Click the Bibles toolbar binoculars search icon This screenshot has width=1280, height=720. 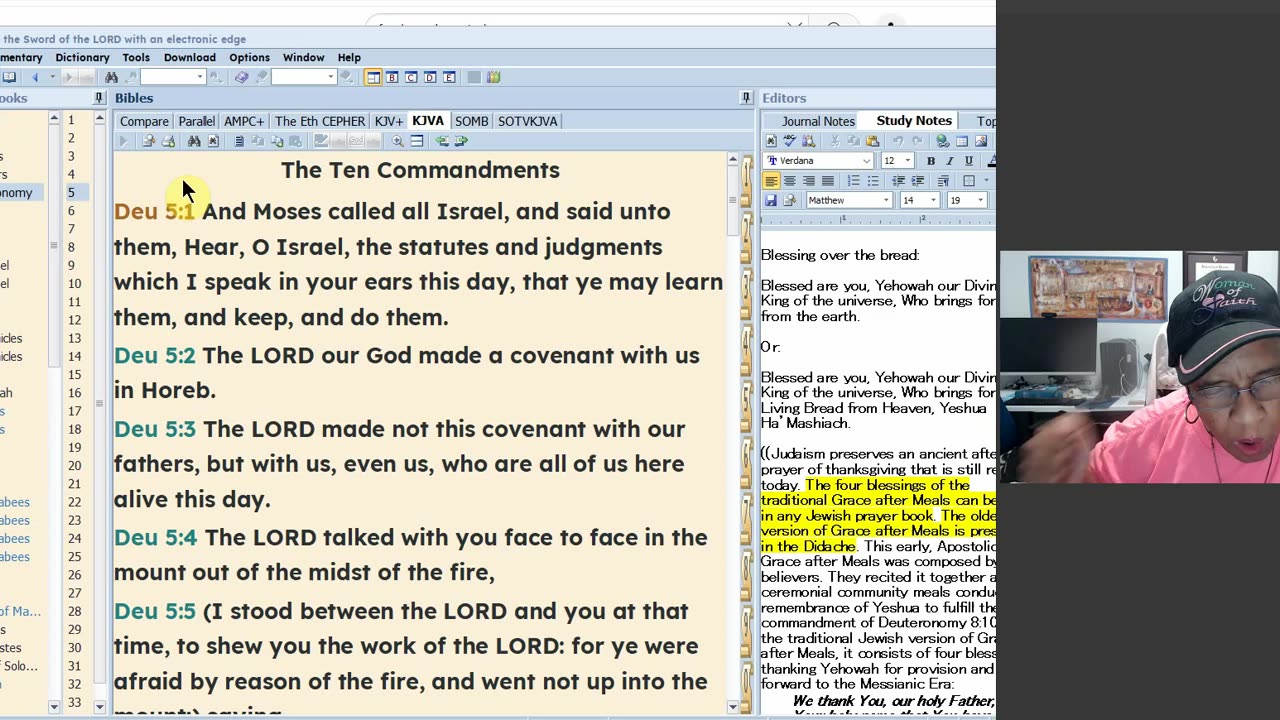pos(194,141)
